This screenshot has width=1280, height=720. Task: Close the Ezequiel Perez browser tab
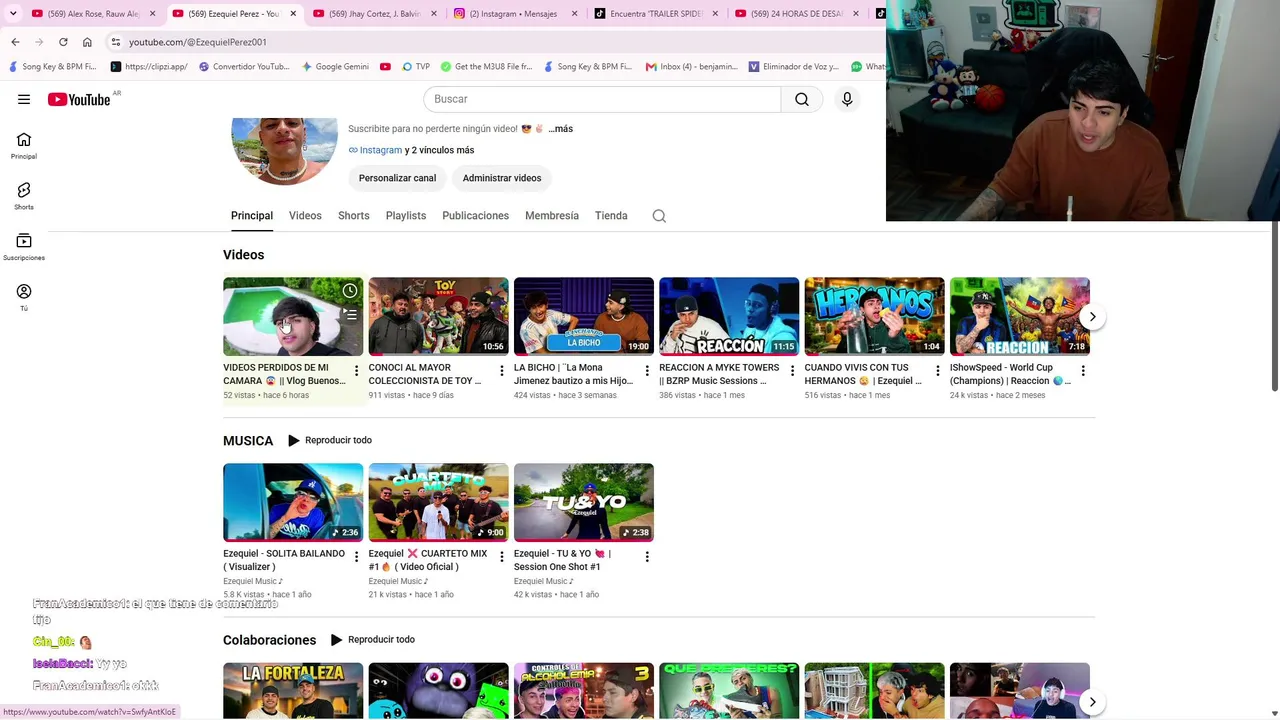294,14
